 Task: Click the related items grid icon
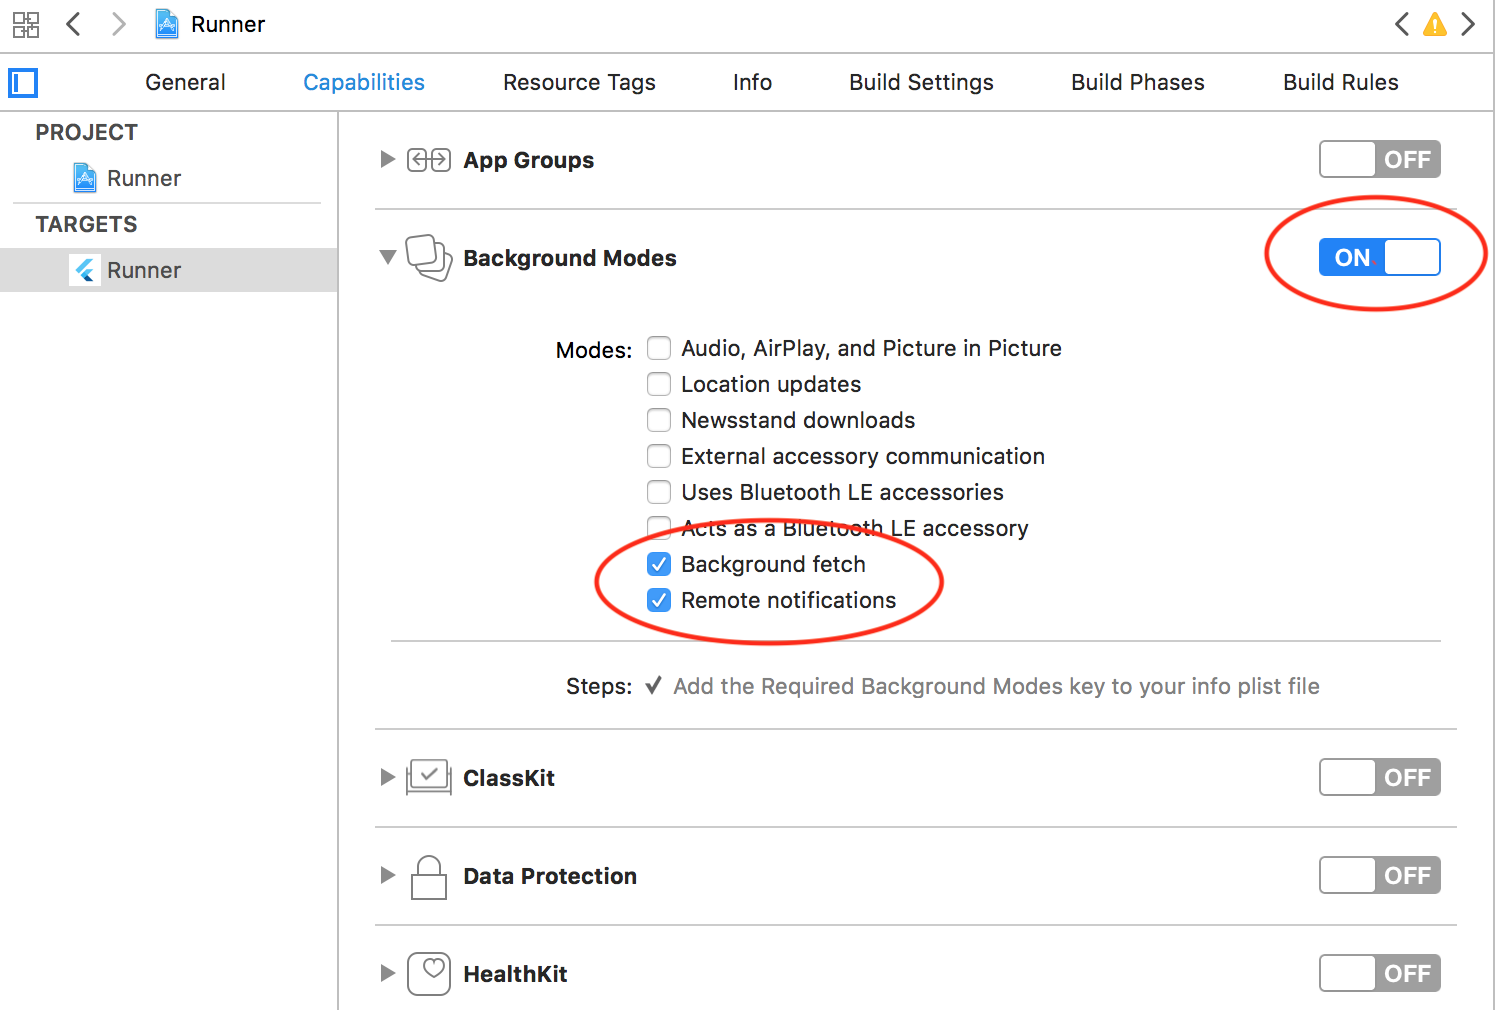point(26,24)
